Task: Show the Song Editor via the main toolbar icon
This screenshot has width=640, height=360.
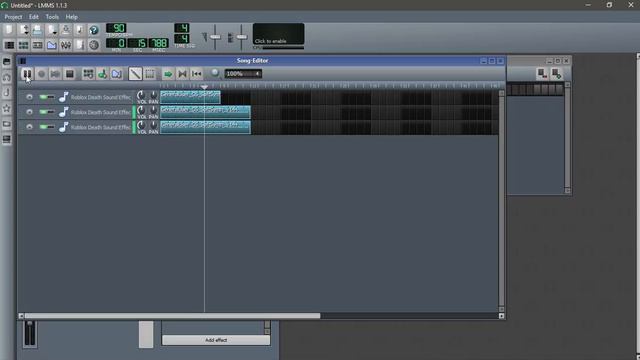Action: 9,44
